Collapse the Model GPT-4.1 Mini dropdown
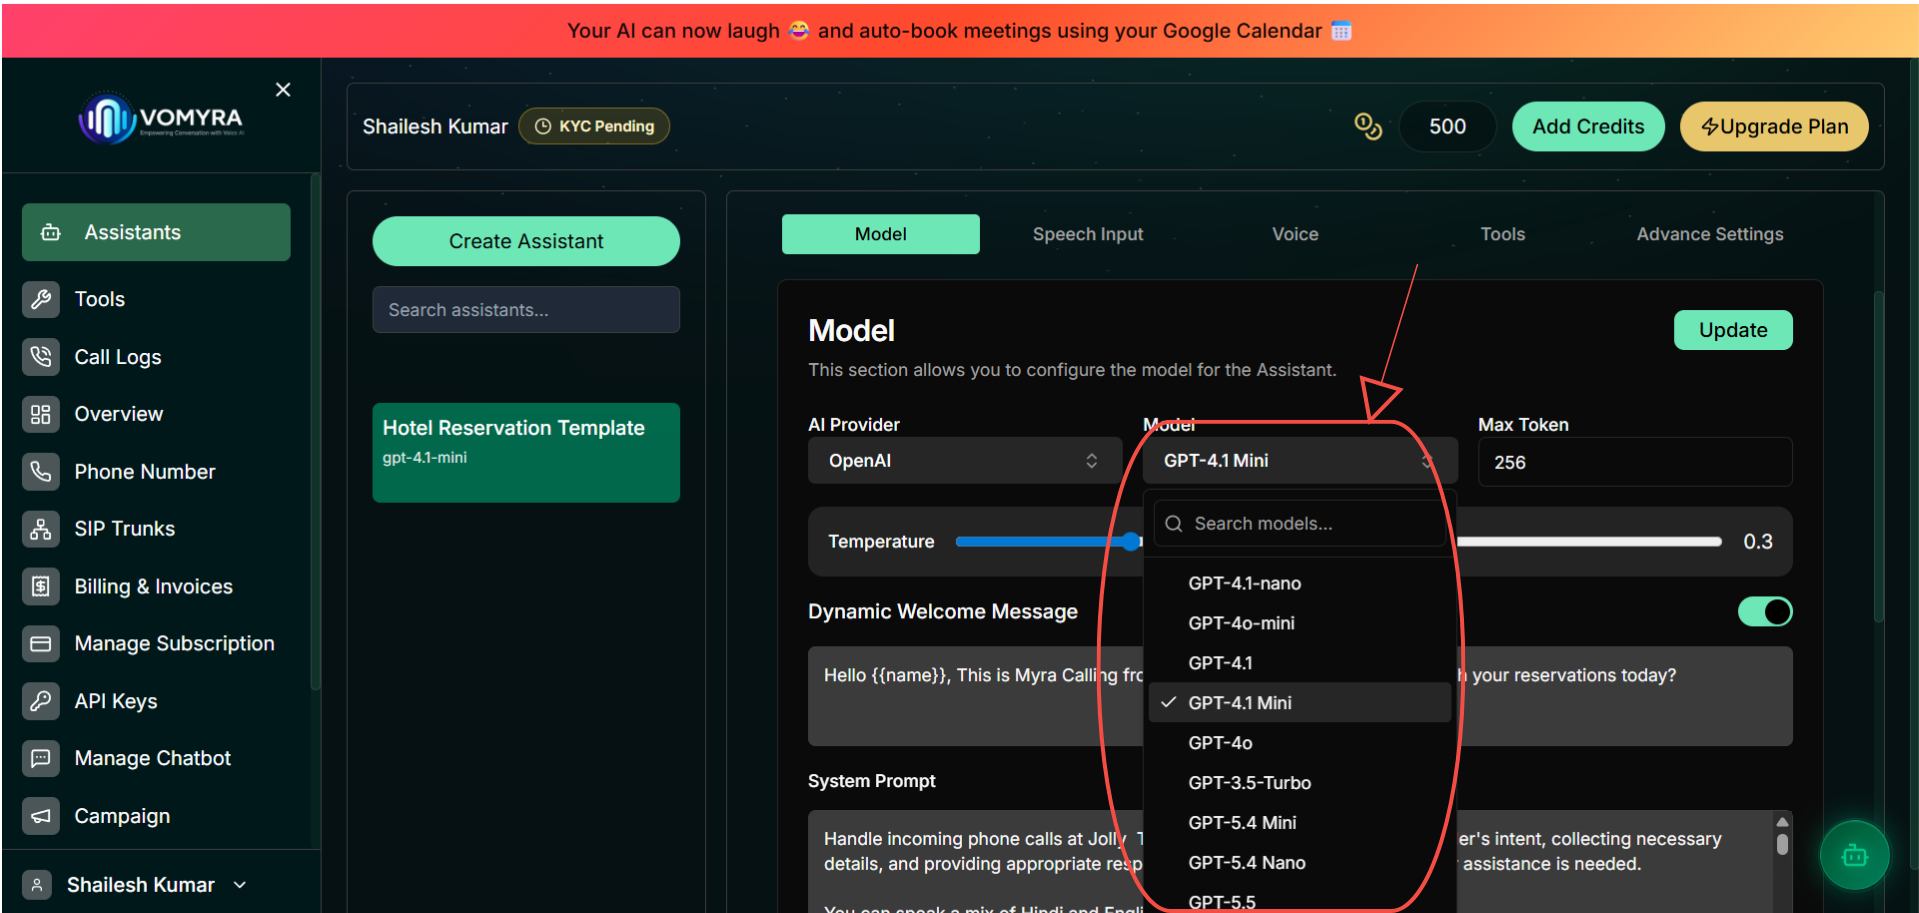Screen dimensions: 1919x913 point(1299,461)
